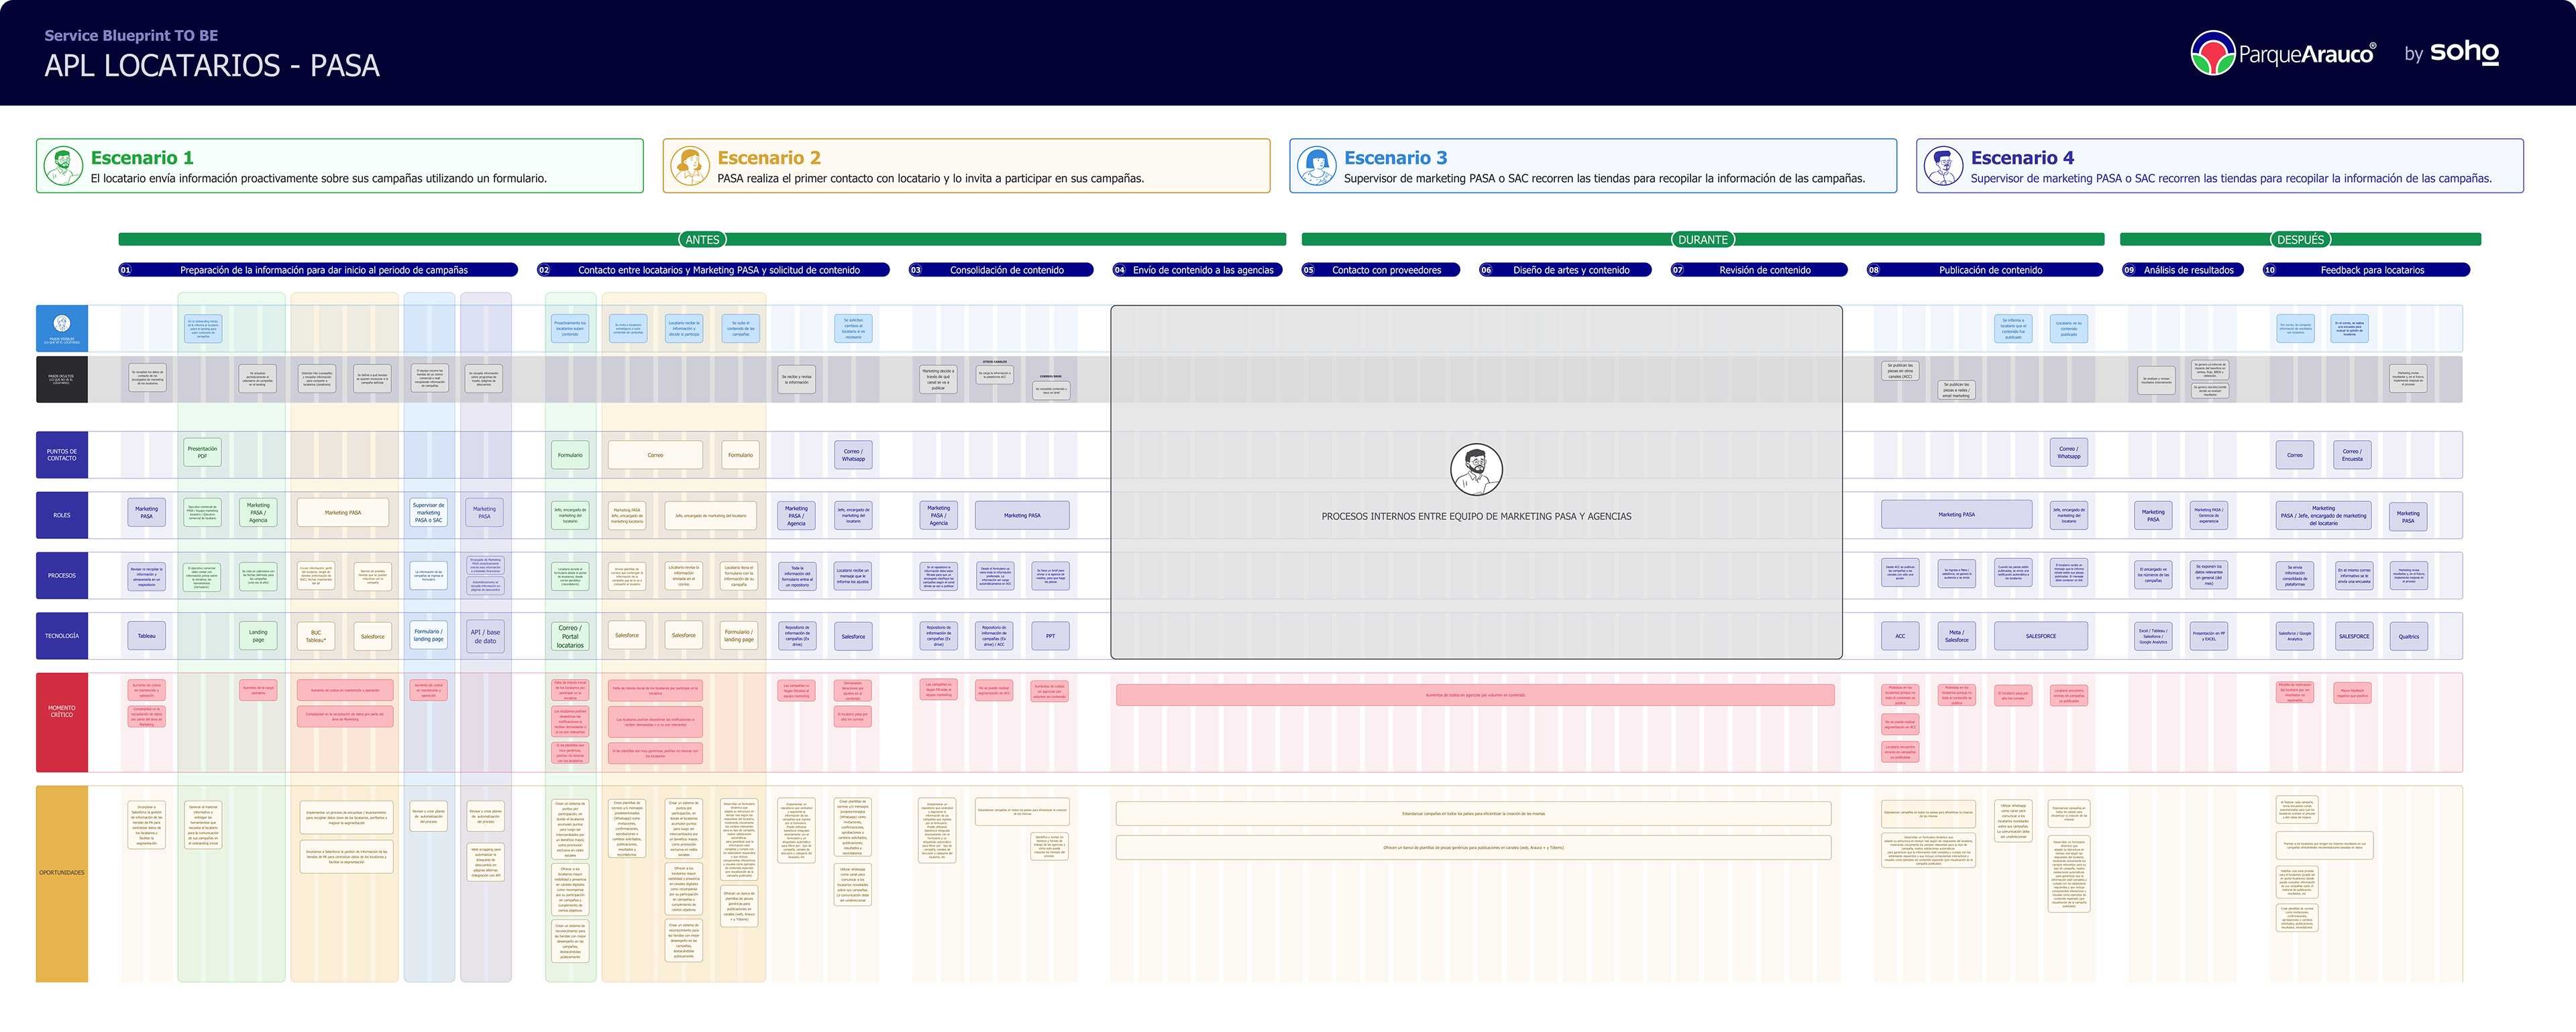Click the red MOMENTO CRÍTICO row header
2576x1032 pixels.
[x=62, y=722]
